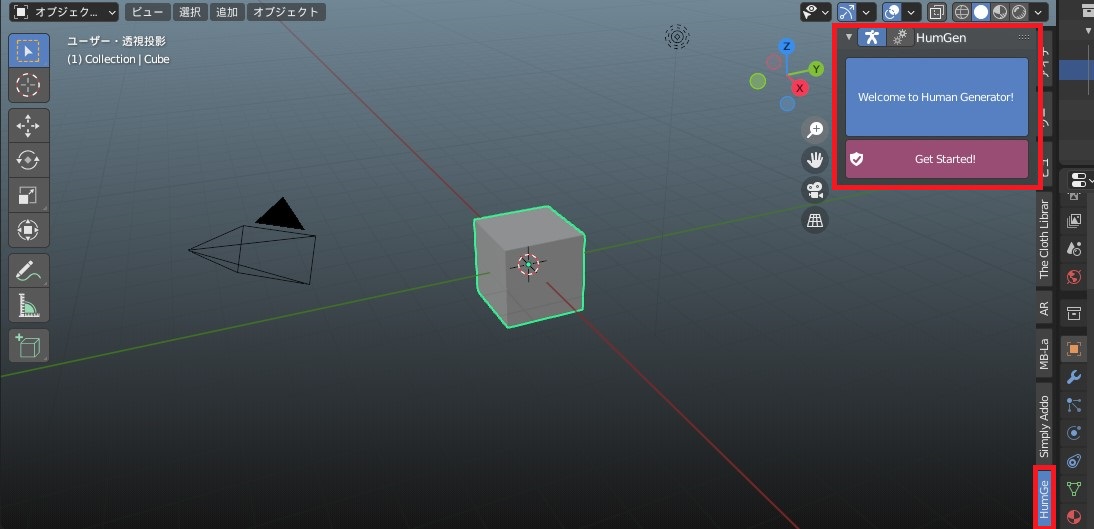Viewport: 1094px width, 529px height.
Task: Switch to material preview shading
Action: 1000,12
